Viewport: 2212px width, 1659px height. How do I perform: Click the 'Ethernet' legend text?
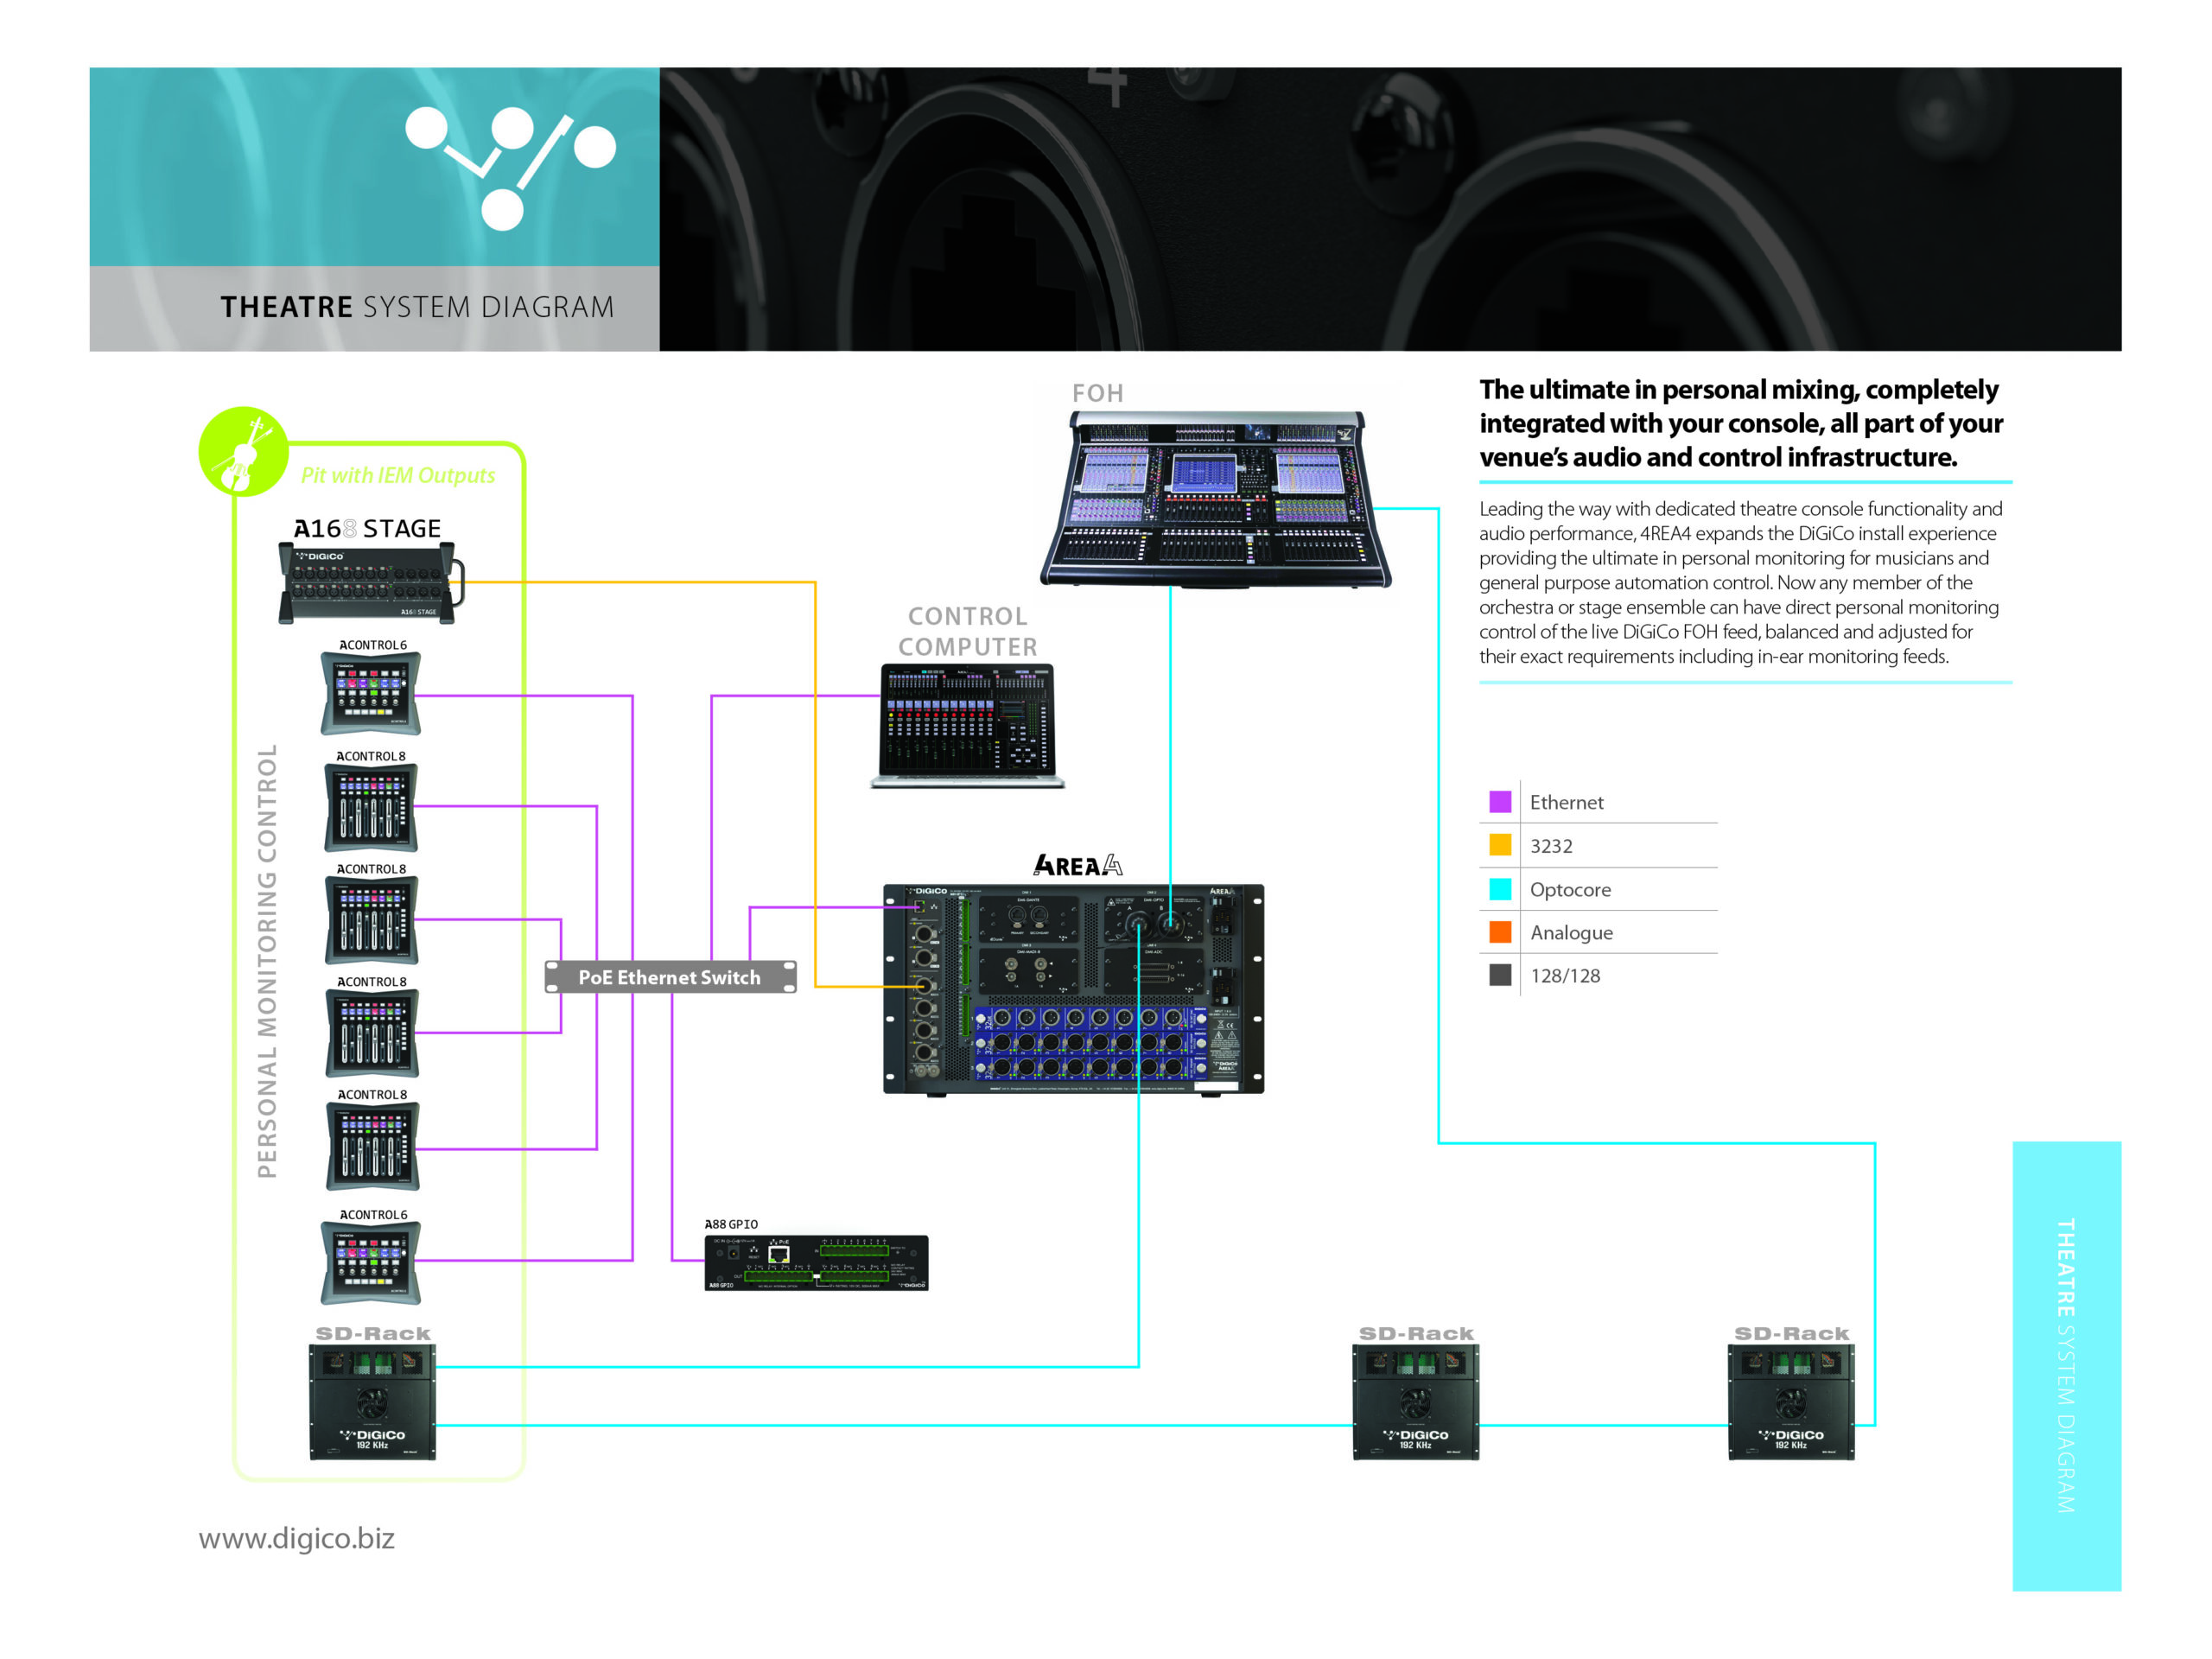(1566, 802)
